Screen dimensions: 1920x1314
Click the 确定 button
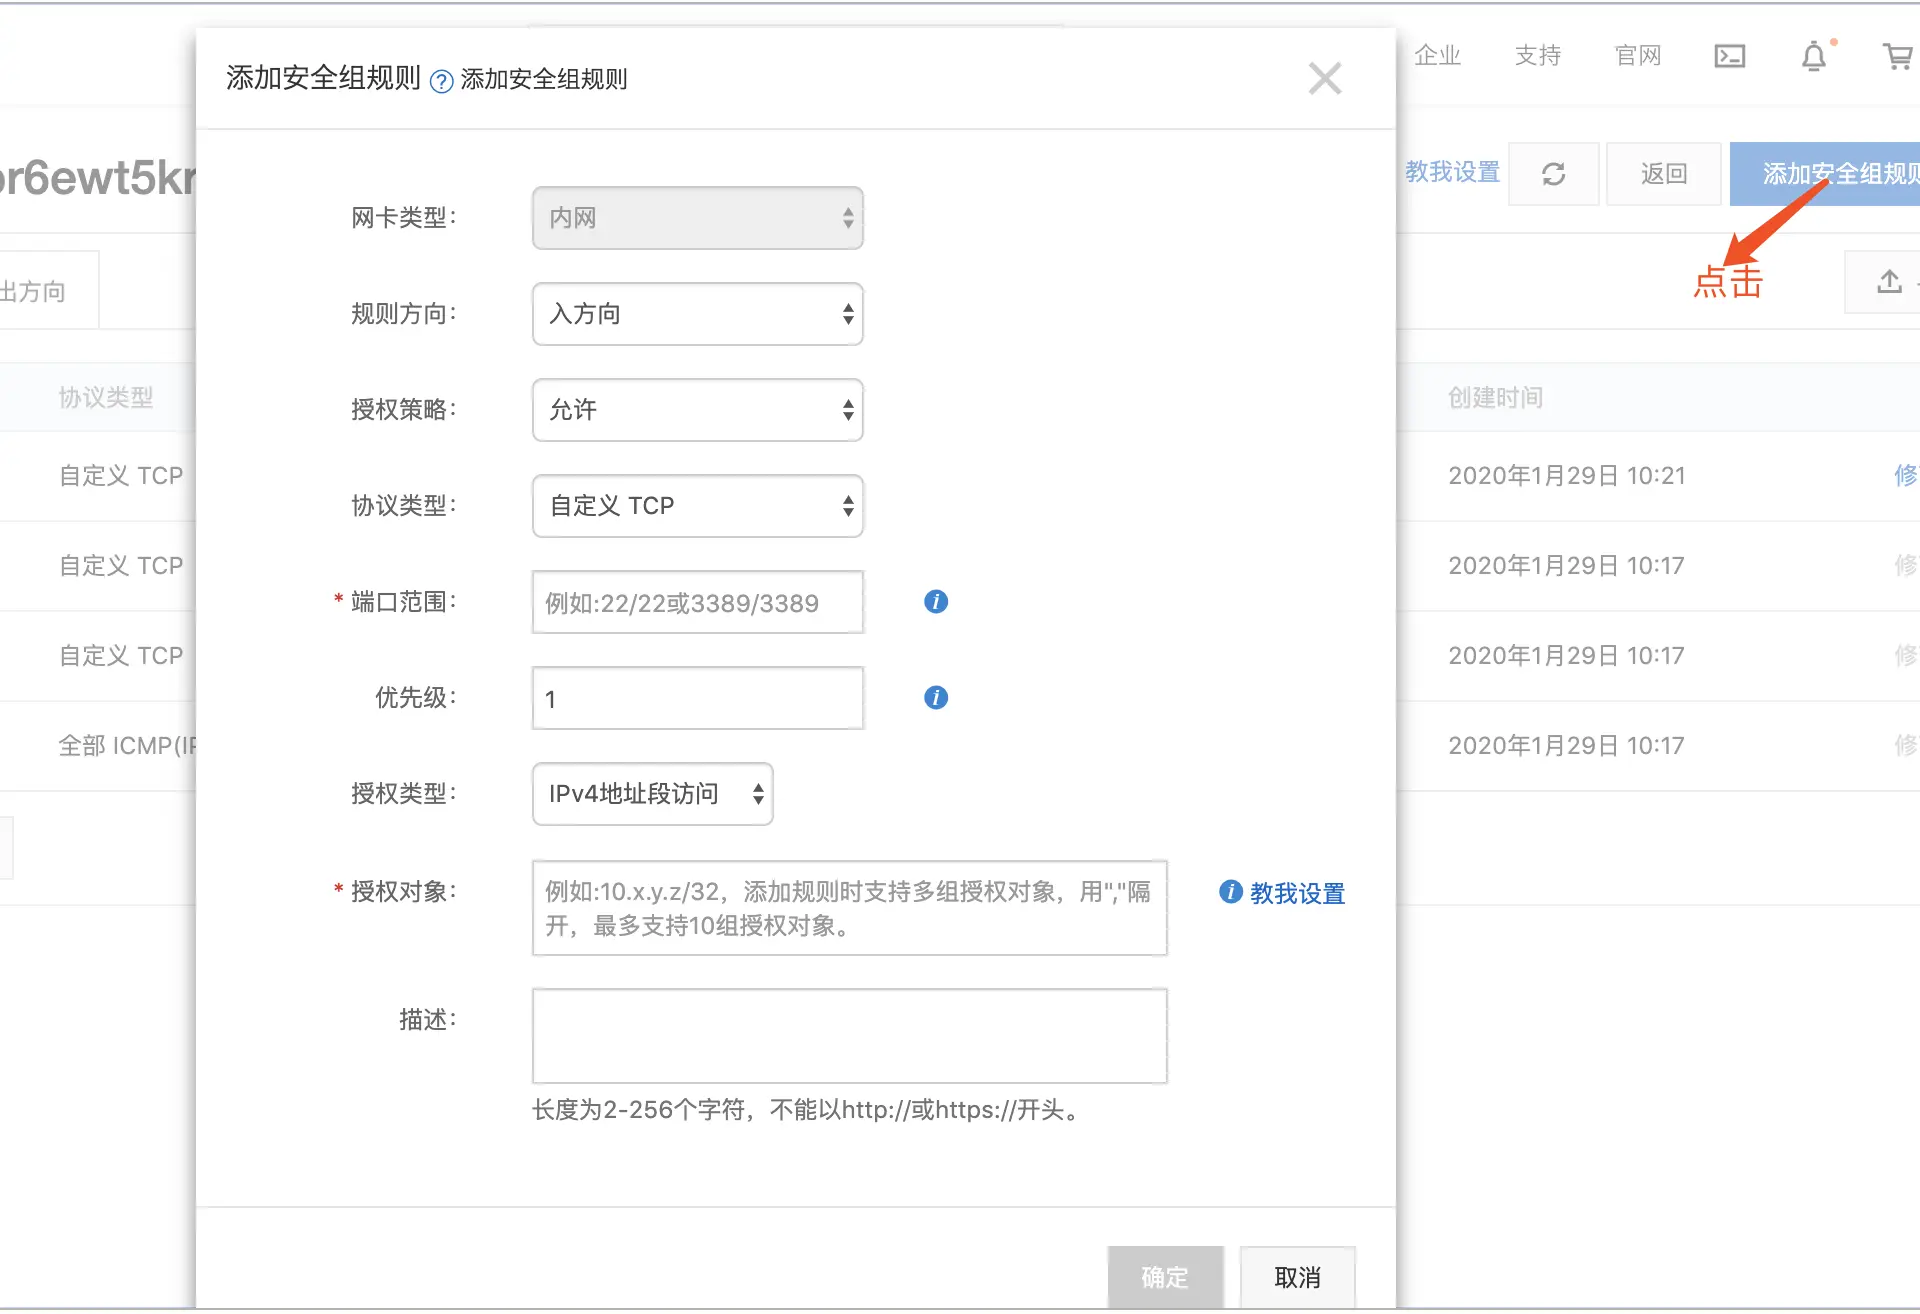(x=1165, y=1277)
